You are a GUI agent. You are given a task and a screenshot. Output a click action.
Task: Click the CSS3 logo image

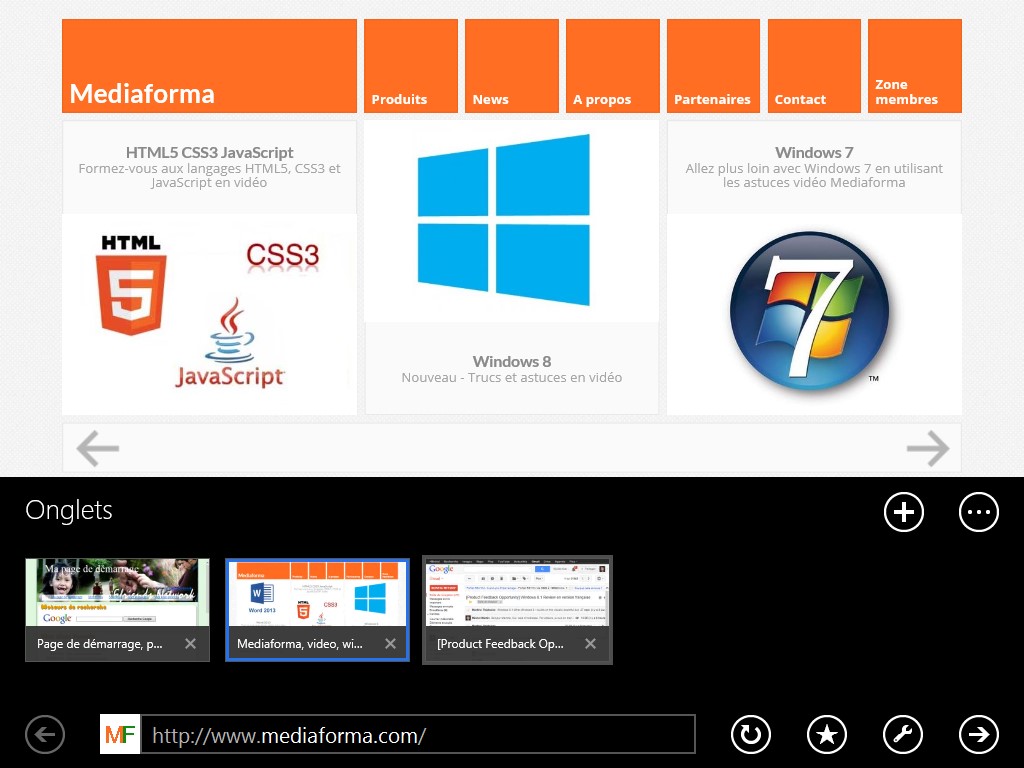(283, 255)
